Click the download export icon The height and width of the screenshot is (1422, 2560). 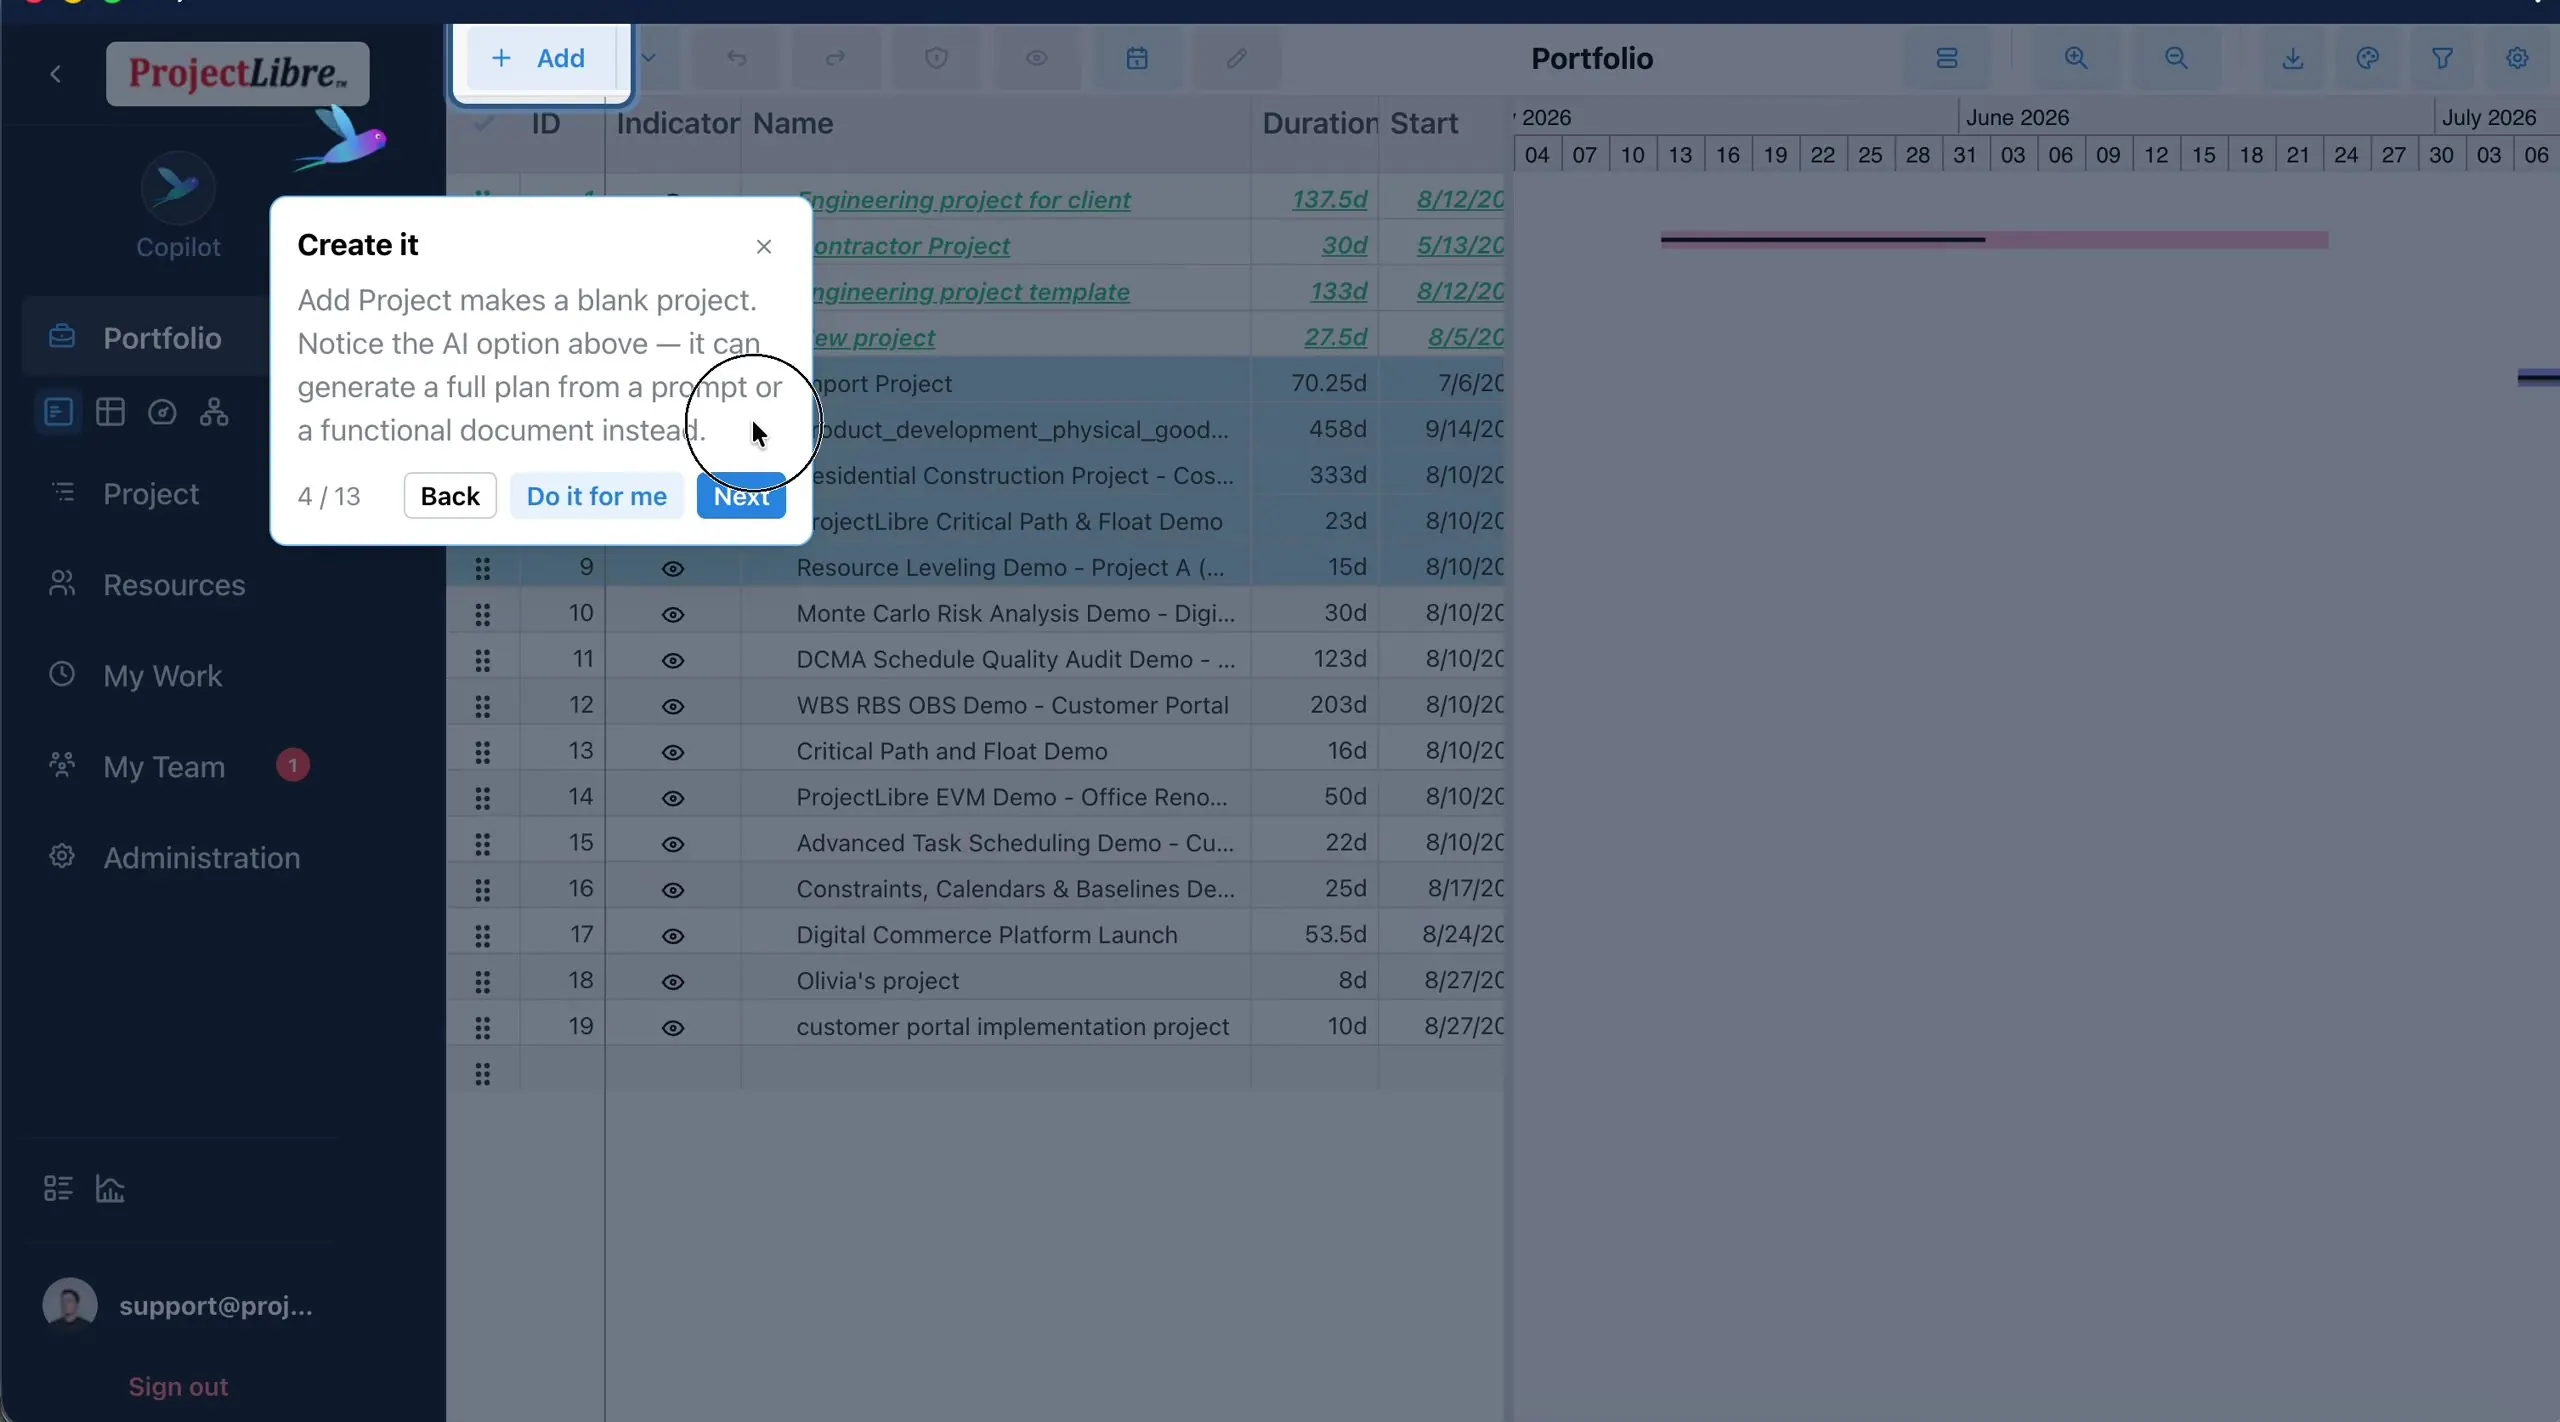click(2293, 58)
